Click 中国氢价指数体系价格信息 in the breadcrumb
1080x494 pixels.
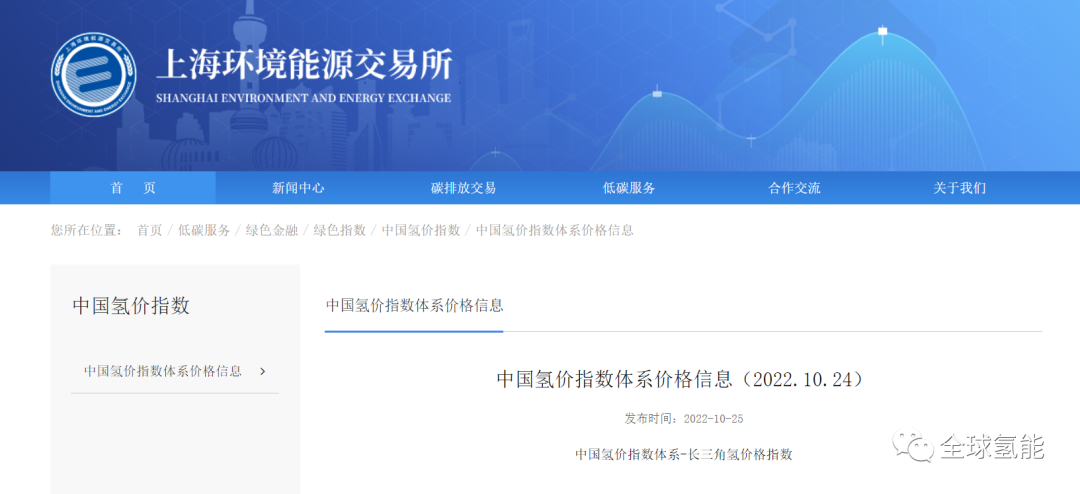coord(555,230)
